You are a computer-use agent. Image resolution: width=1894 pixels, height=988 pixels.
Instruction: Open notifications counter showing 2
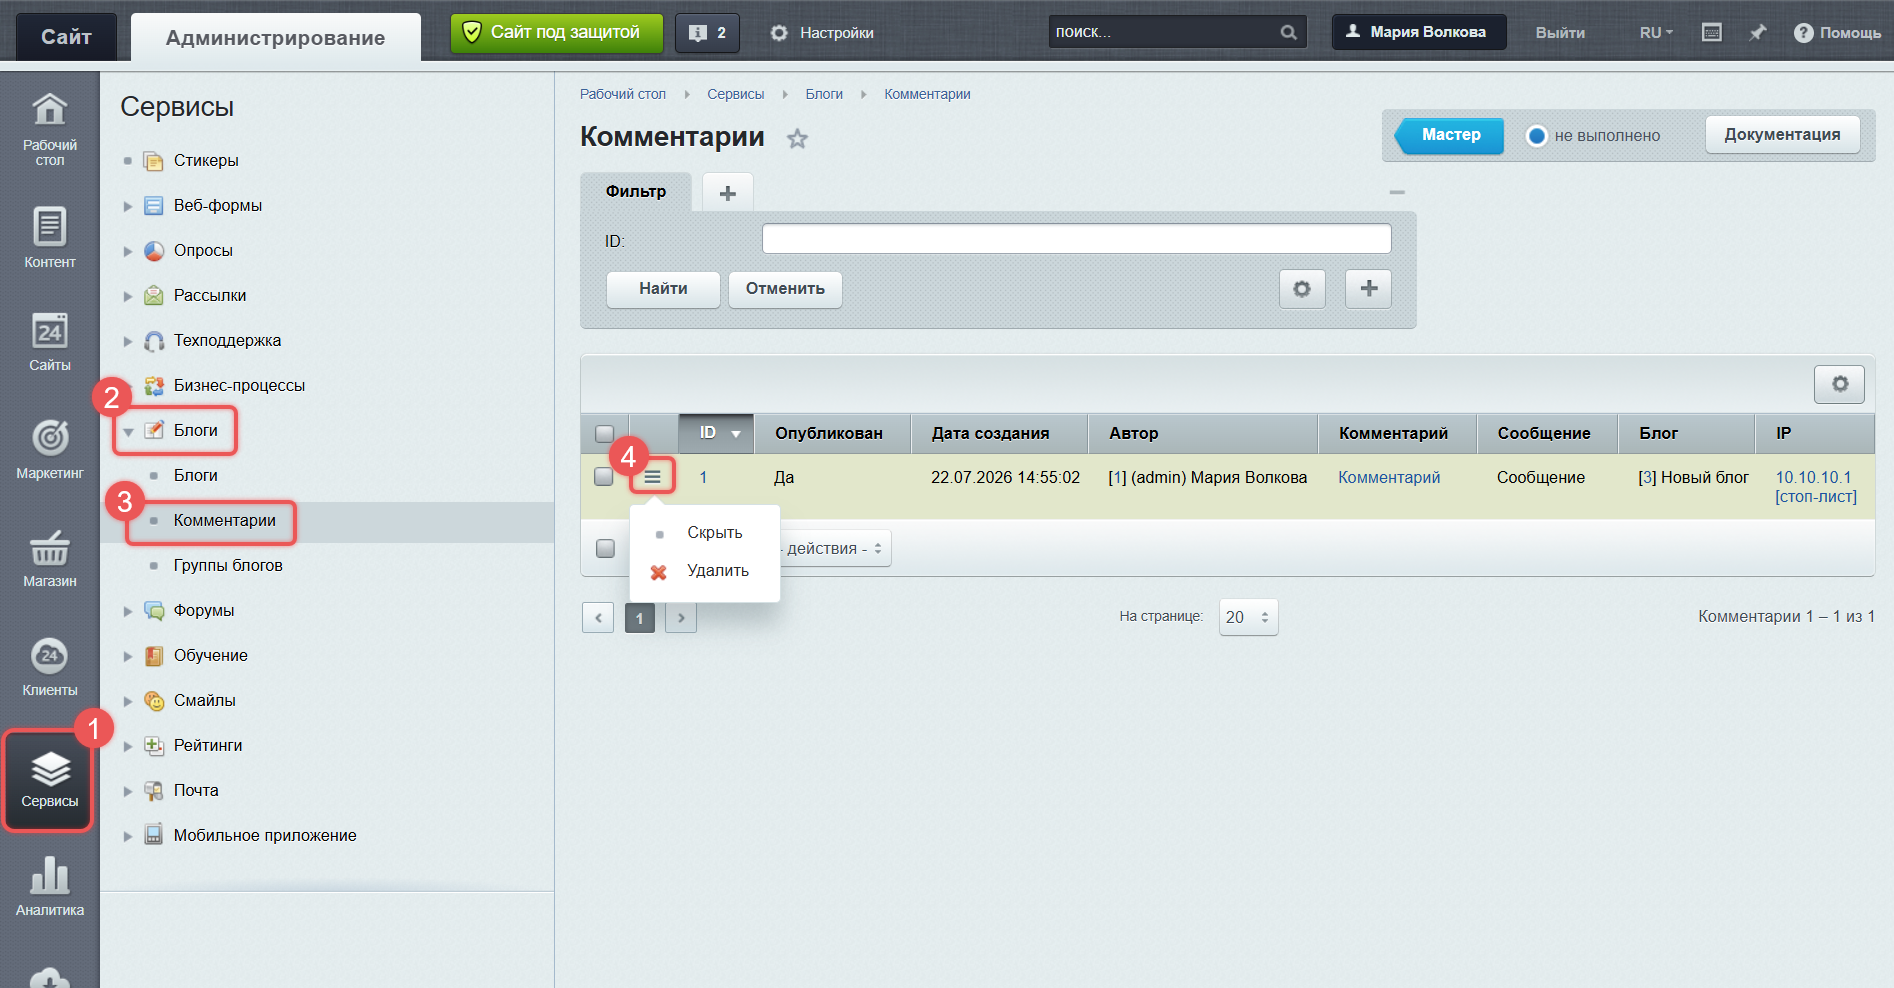click(x=707, y=33)
